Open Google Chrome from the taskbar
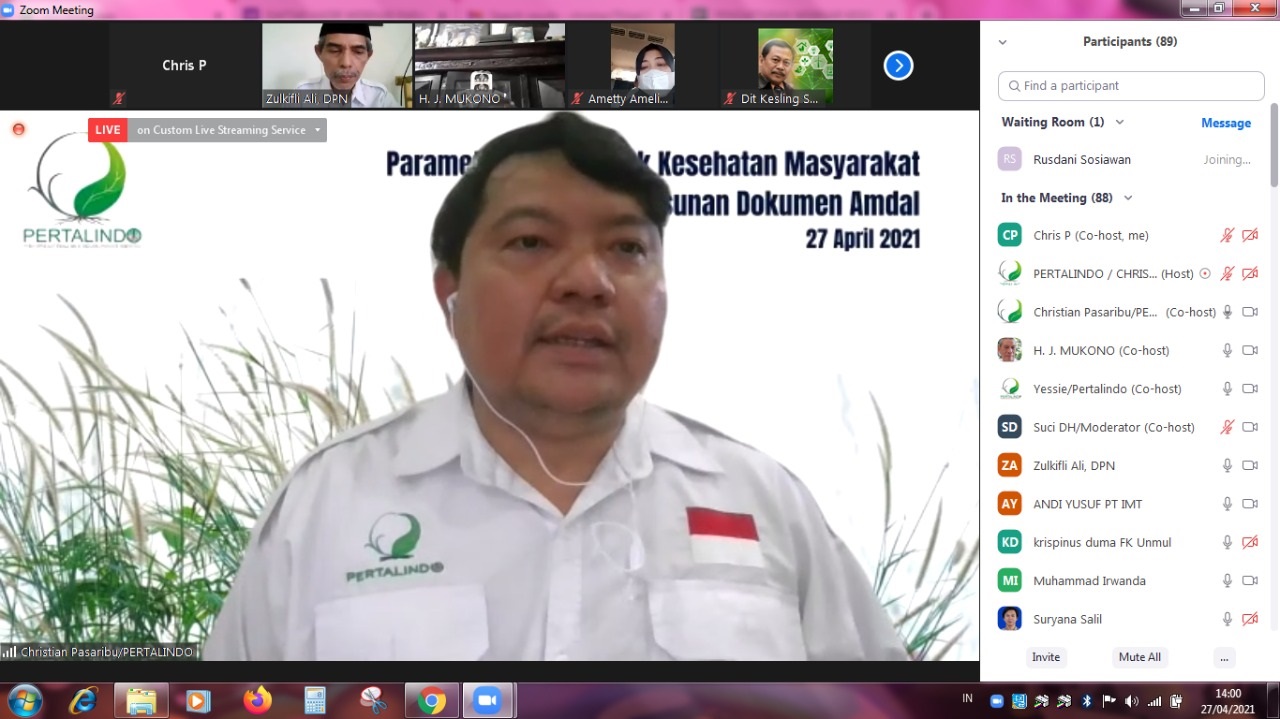Image resolution: width=1280 pixels, height=719 pixels. (x=432, y=700)
